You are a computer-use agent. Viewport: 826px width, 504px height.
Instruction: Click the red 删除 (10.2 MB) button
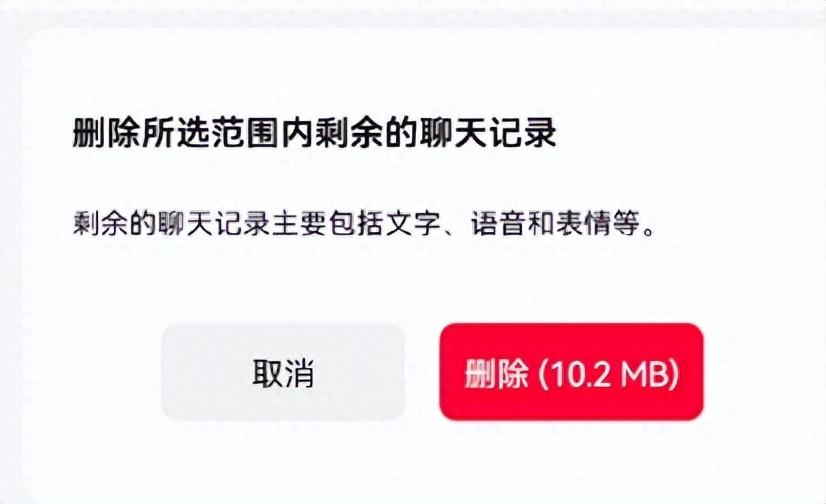click(572, 372)
